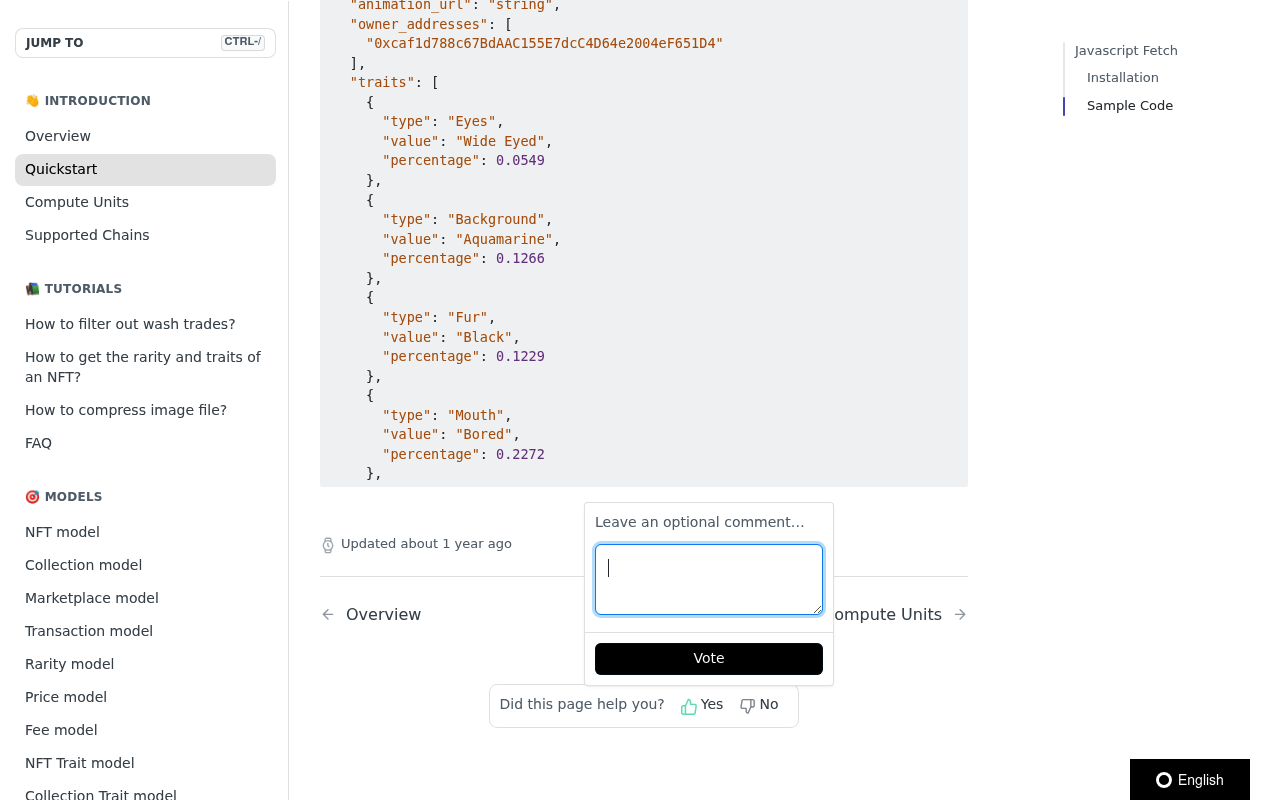
Task: Click the owner address string in code
Action: [x=544, y=43]
